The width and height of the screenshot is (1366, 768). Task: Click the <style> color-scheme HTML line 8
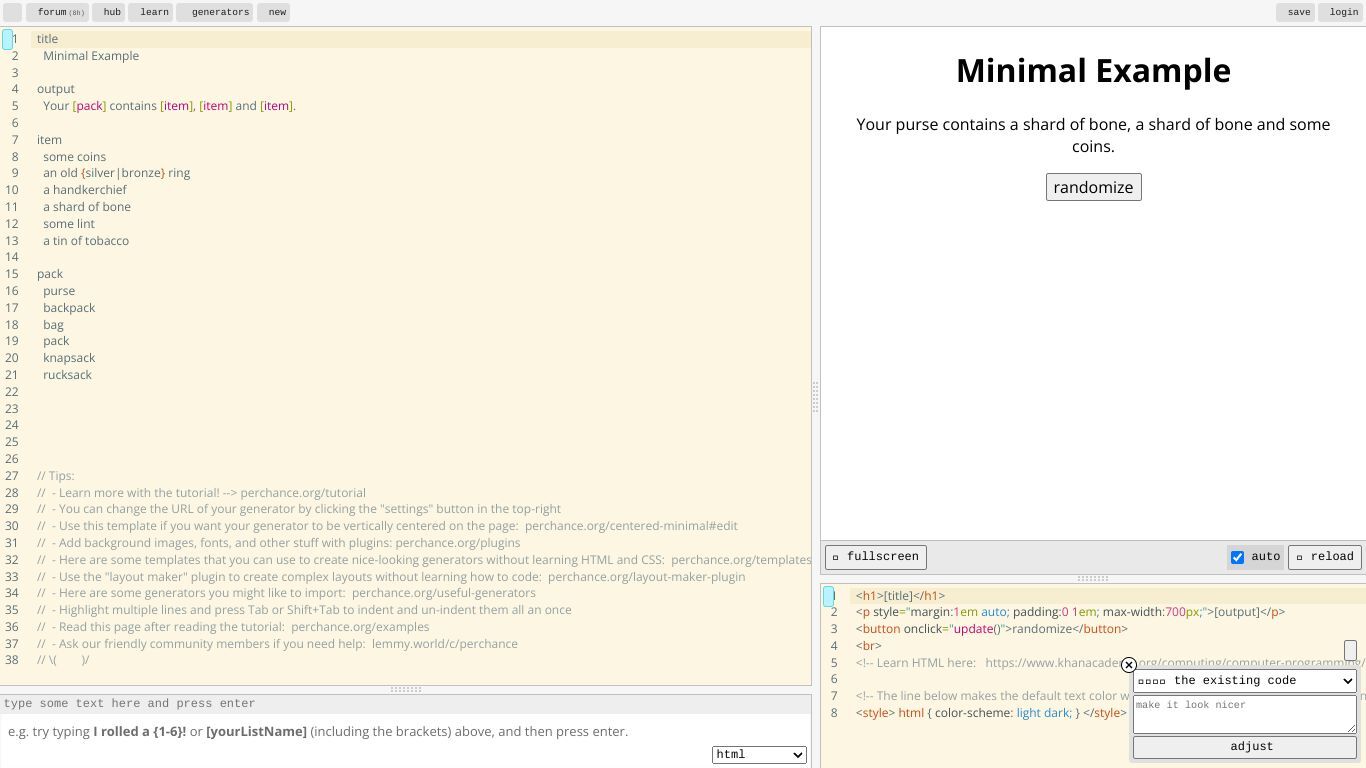(990, 713)
